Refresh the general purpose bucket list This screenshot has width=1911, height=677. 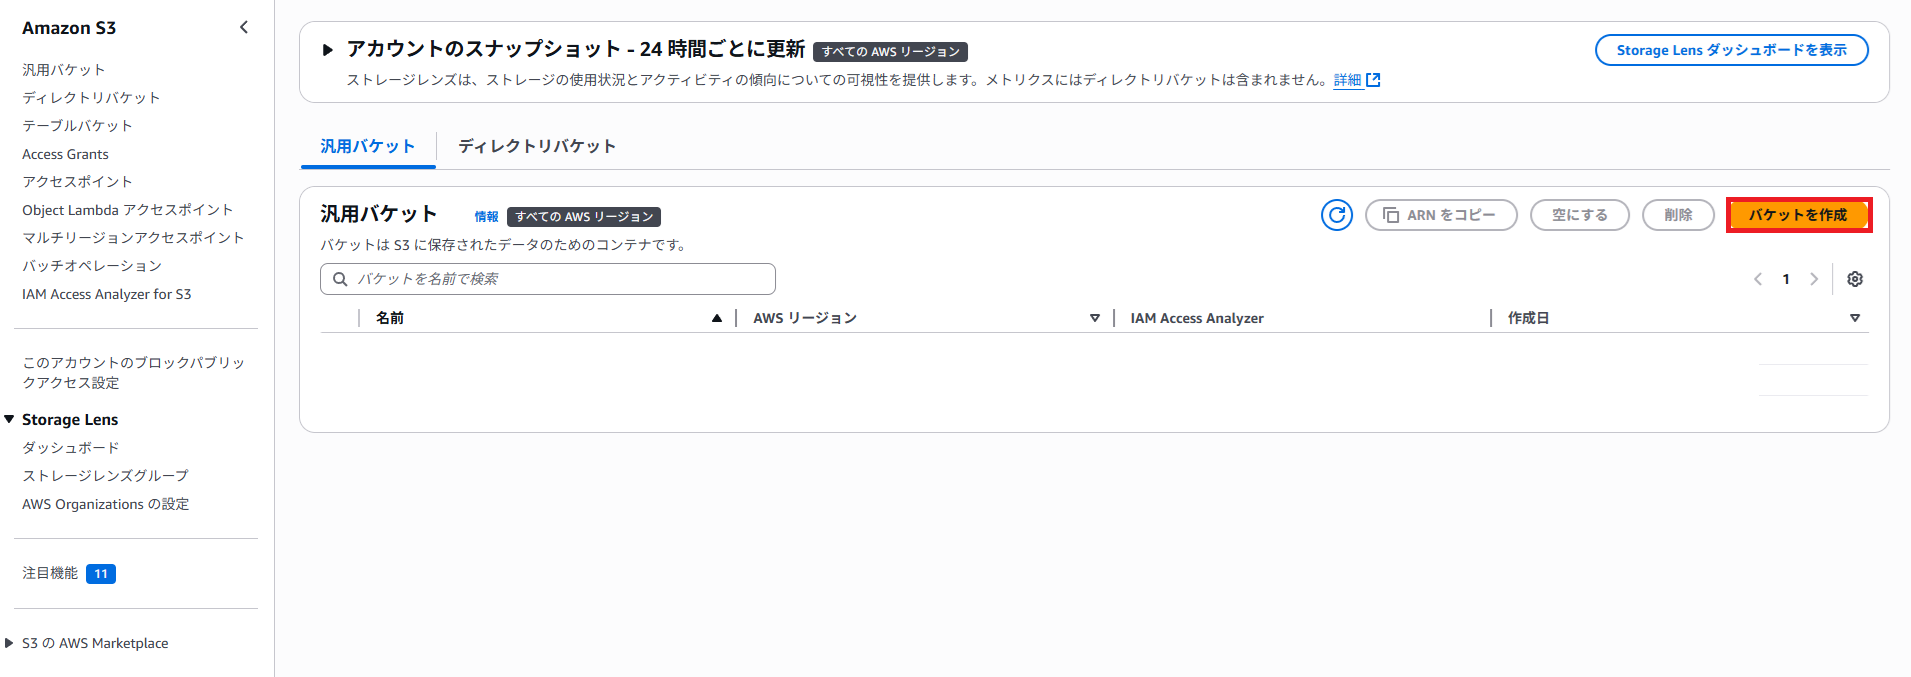pos(1336,215)
